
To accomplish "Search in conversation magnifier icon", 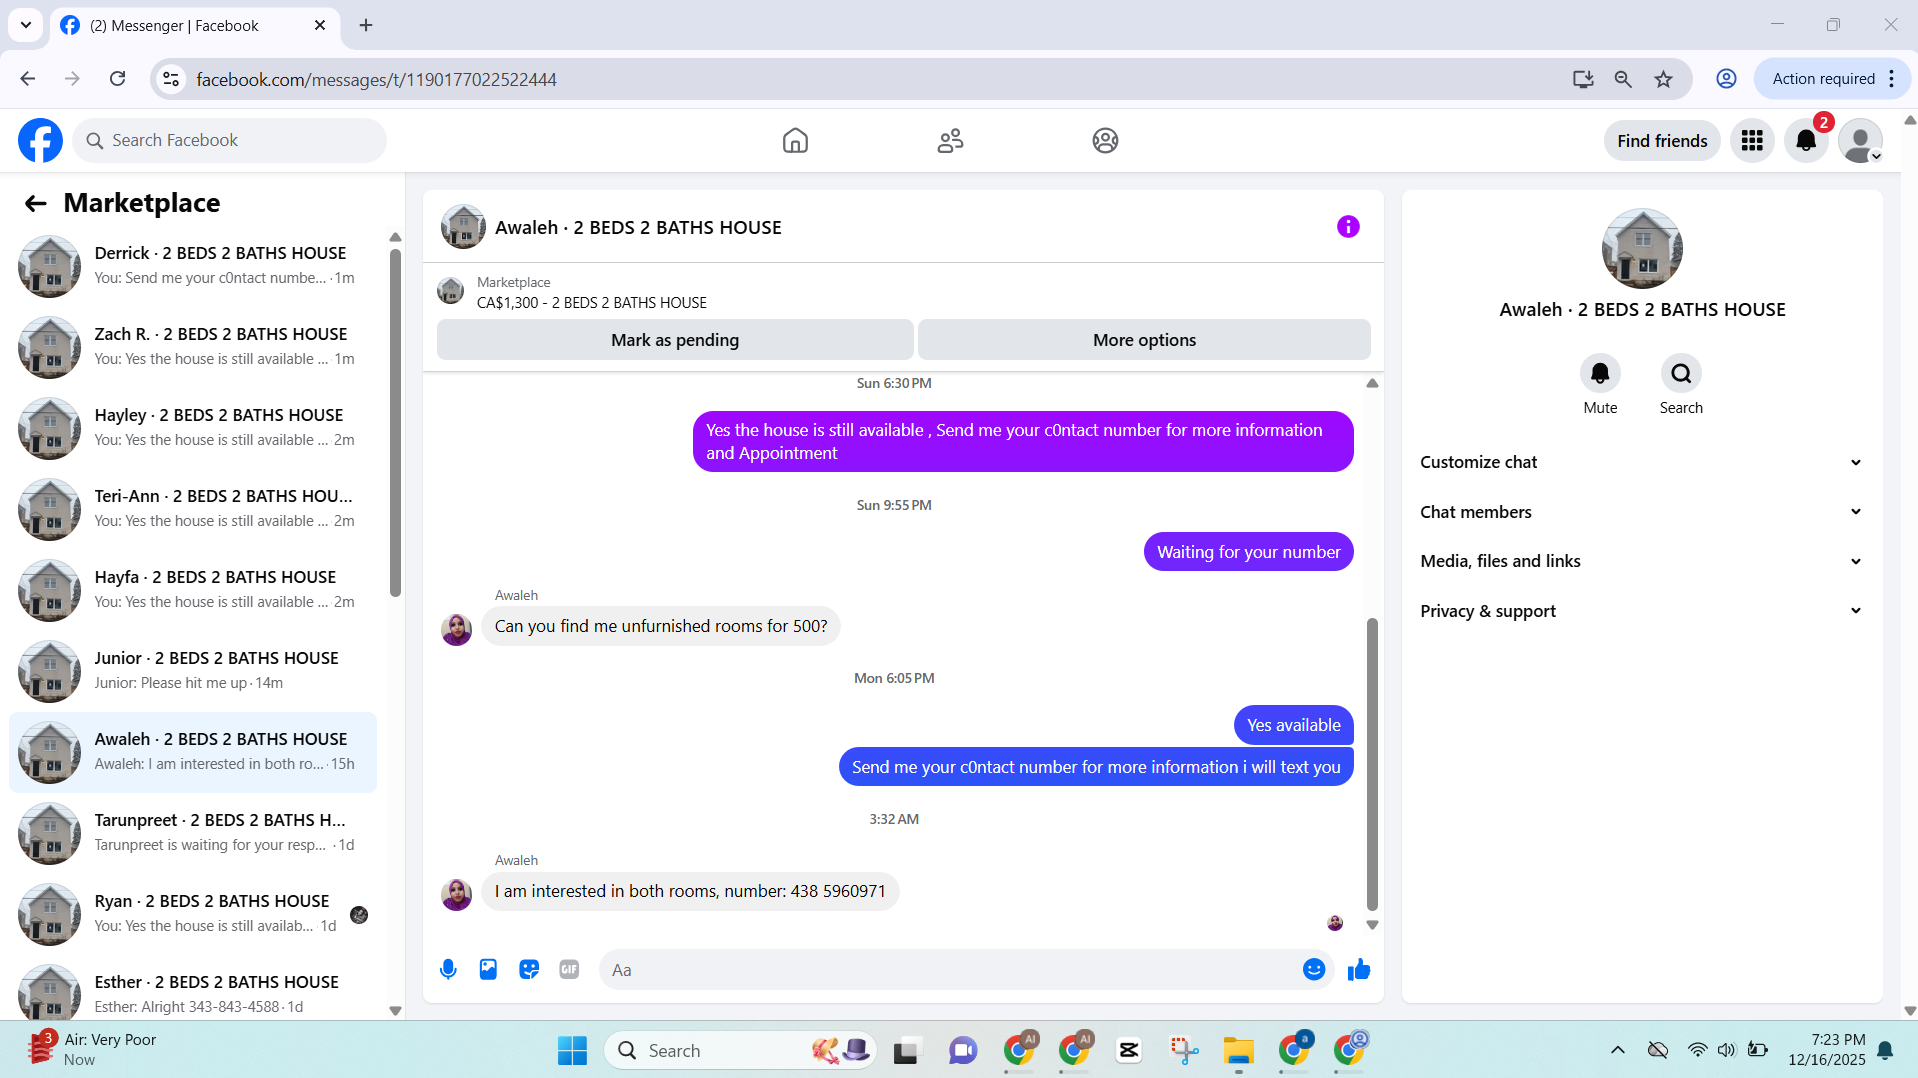I will click(1681, 373).
